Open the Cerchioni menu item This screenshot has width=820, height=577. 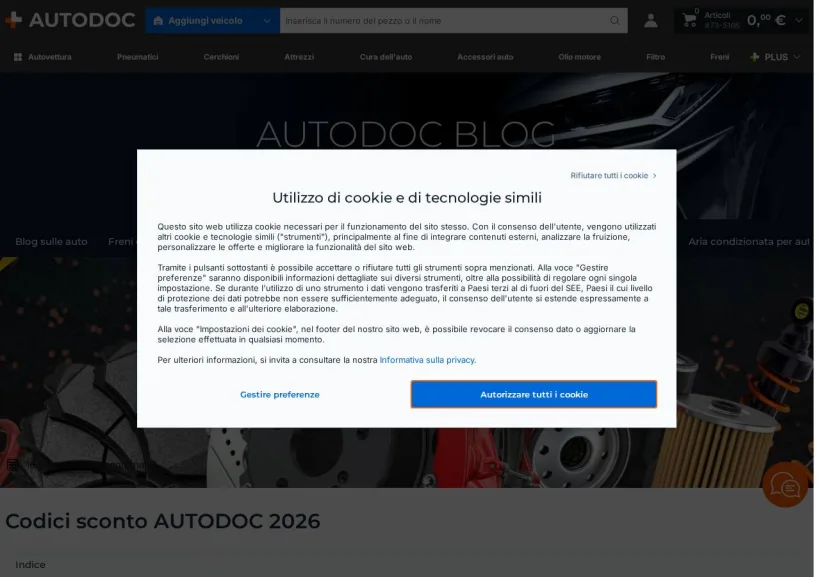point(221,57)
